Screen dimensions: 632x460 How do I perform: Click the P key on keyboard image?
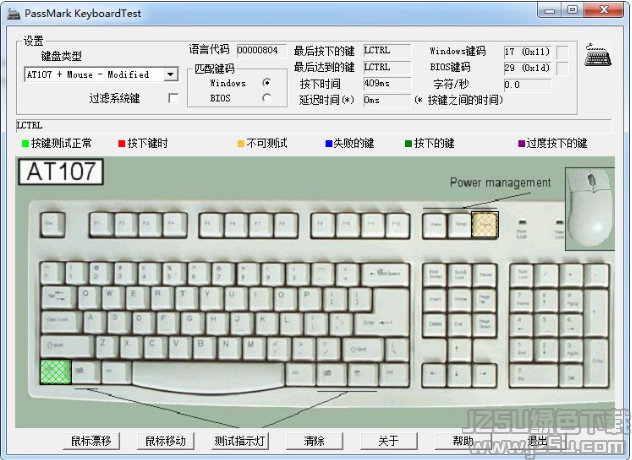click(x=309, y=297)
